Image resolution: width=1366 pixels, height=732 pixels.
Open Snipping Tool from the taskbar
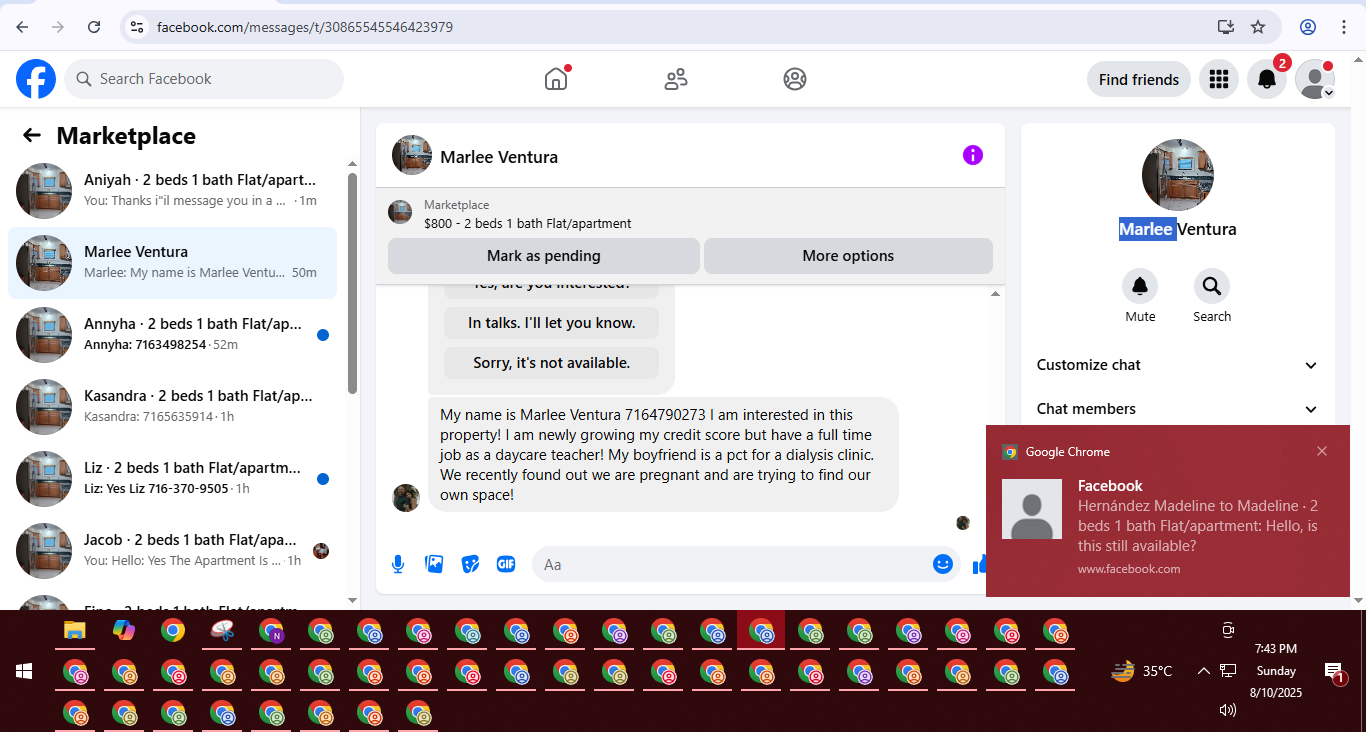point(222,631)
